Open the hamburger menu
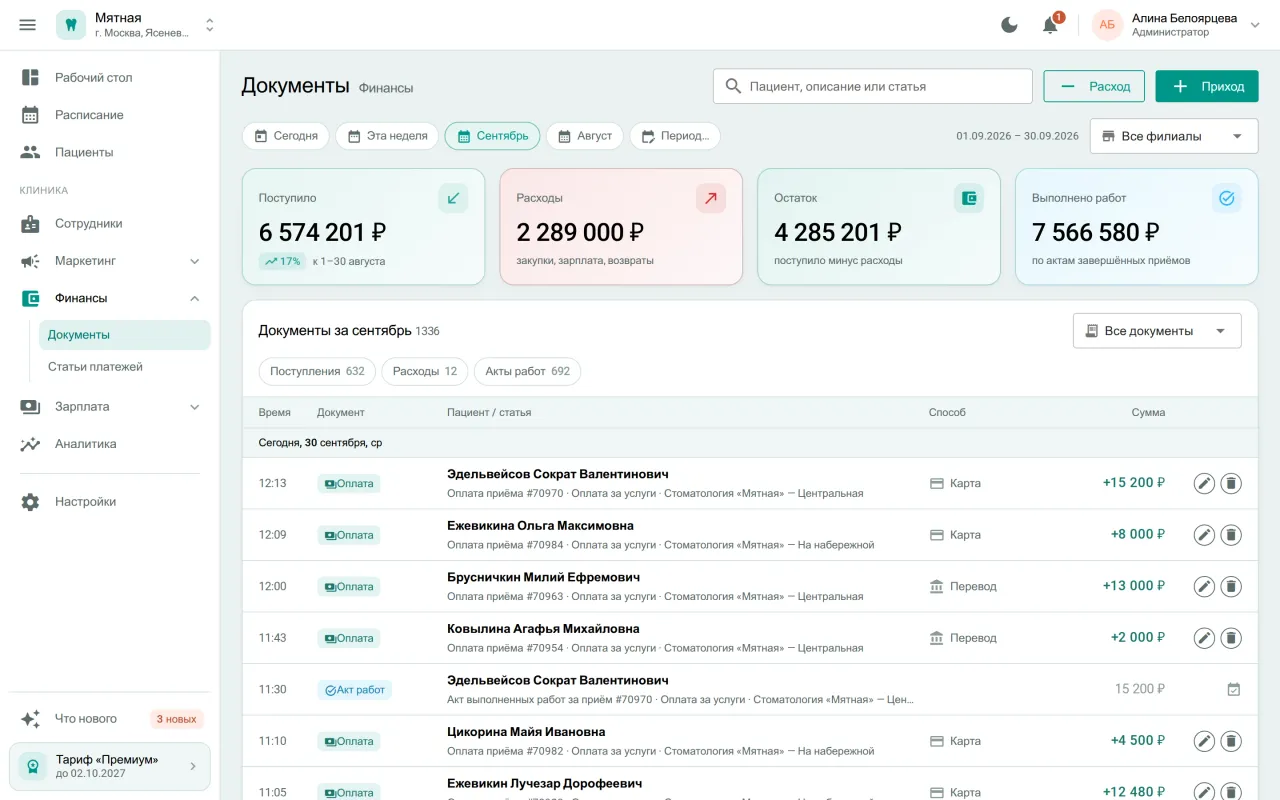The image size is (1280, 800). 28,25
